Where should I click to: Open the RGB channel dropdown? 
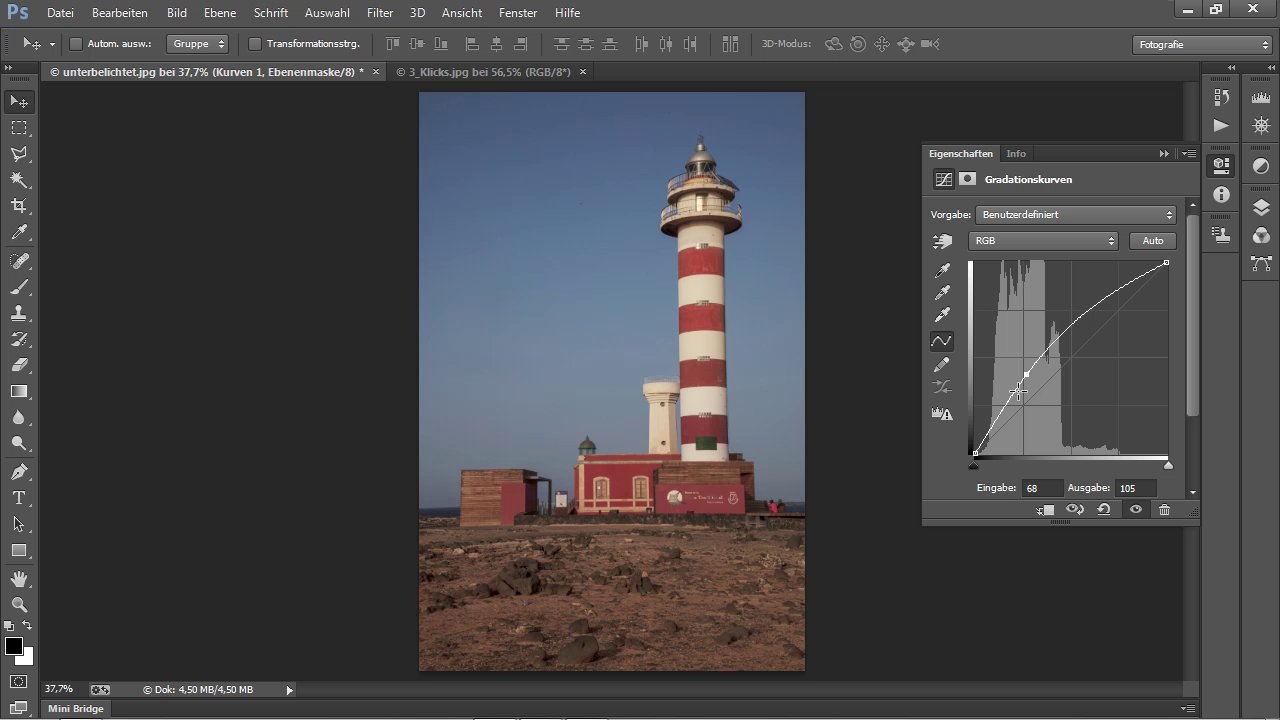click(x=1043, y=241)
